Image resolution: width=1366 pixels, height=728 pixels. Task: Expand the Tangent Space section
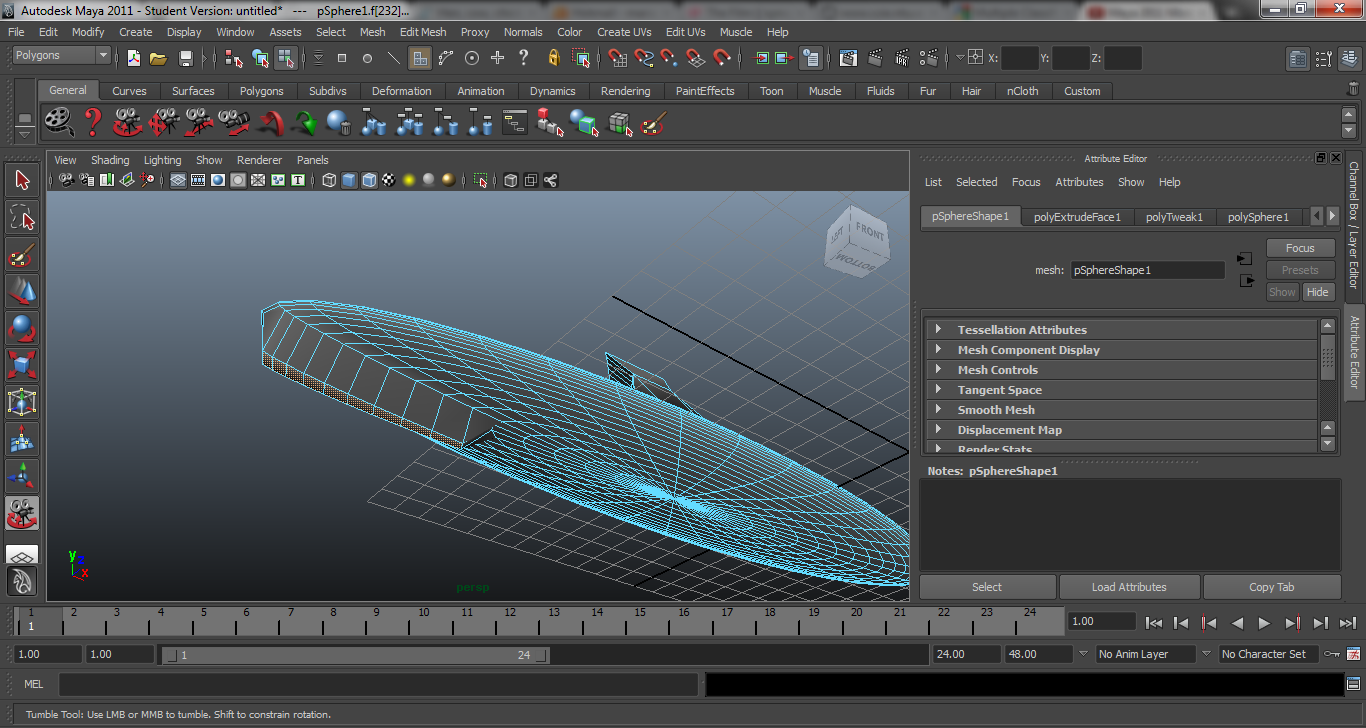[1120, 390]
